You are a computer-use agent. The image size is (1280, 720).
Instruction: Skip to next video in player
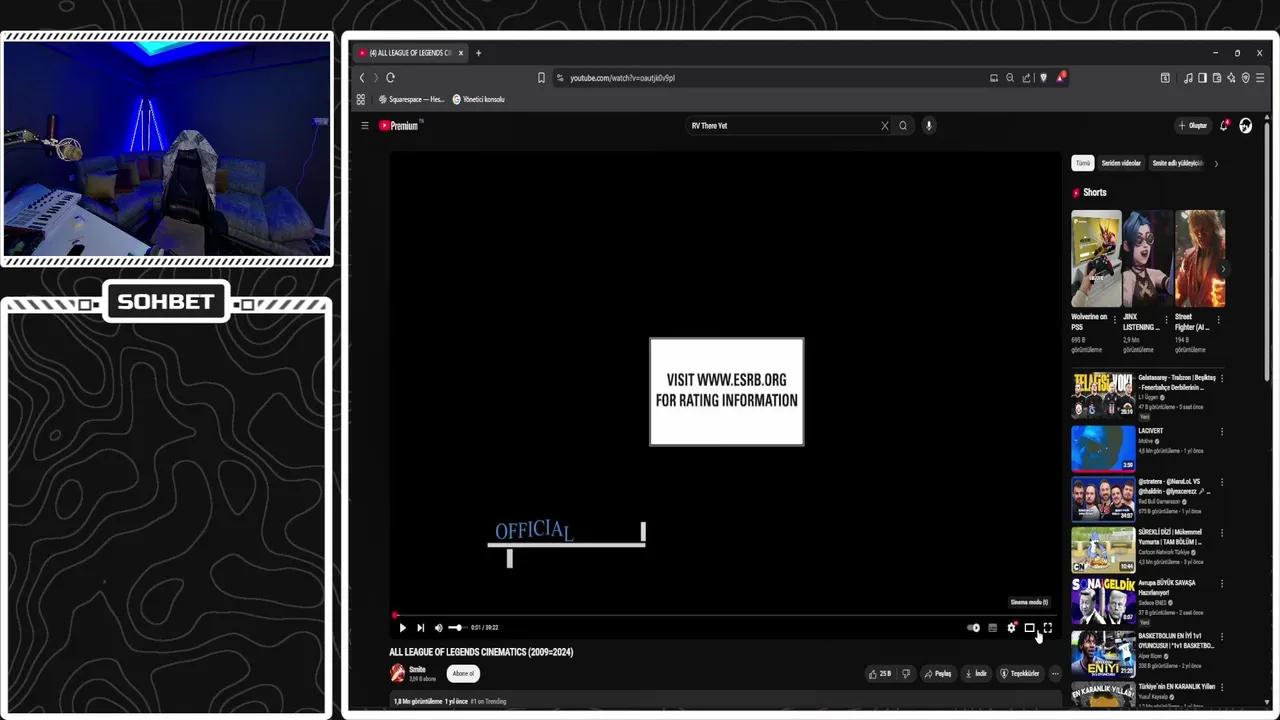(420, 628)
